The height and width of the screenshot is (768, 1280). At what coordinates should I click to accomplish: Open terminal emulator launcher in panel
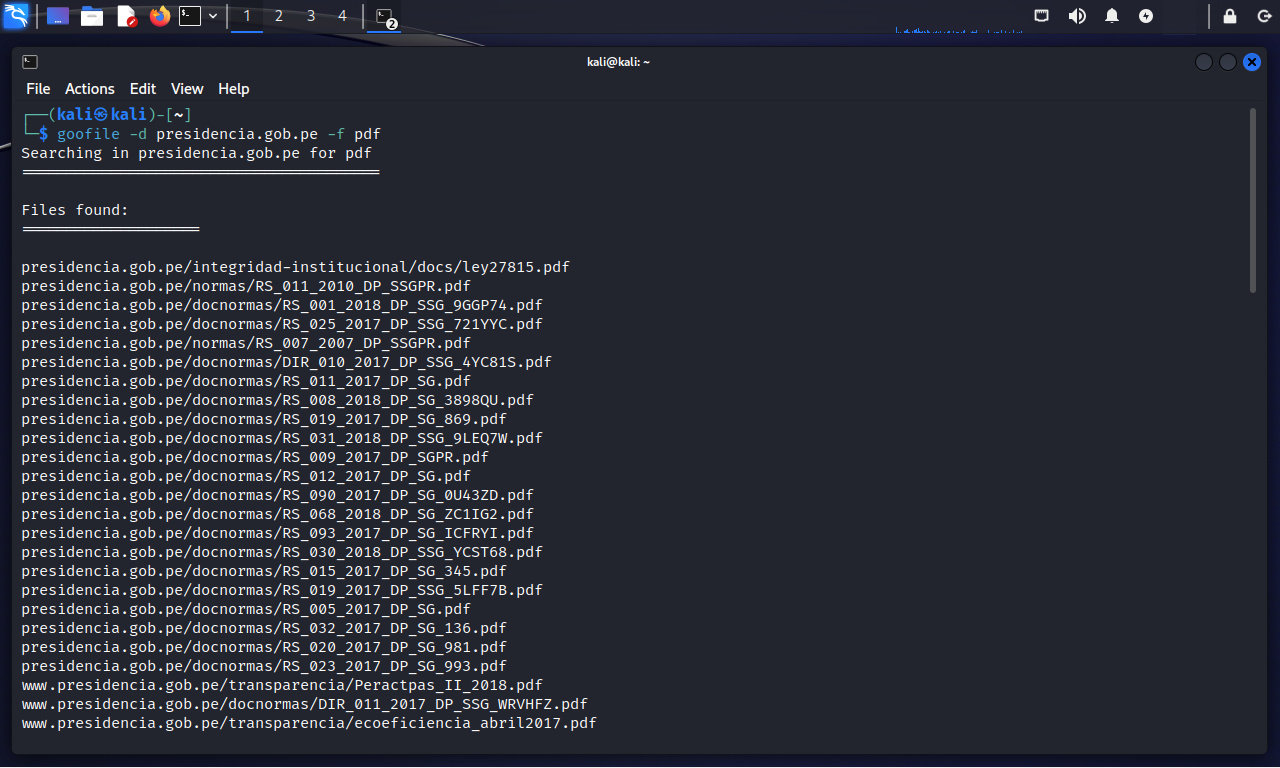(x=190, y=16)
